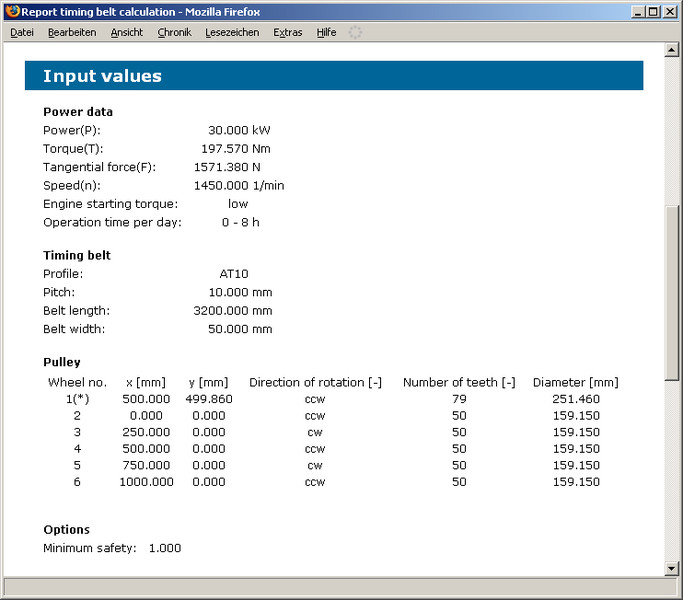Click the Number of teeth column header
The width and height of the screenshot is (683, 600).
[459, 382]
